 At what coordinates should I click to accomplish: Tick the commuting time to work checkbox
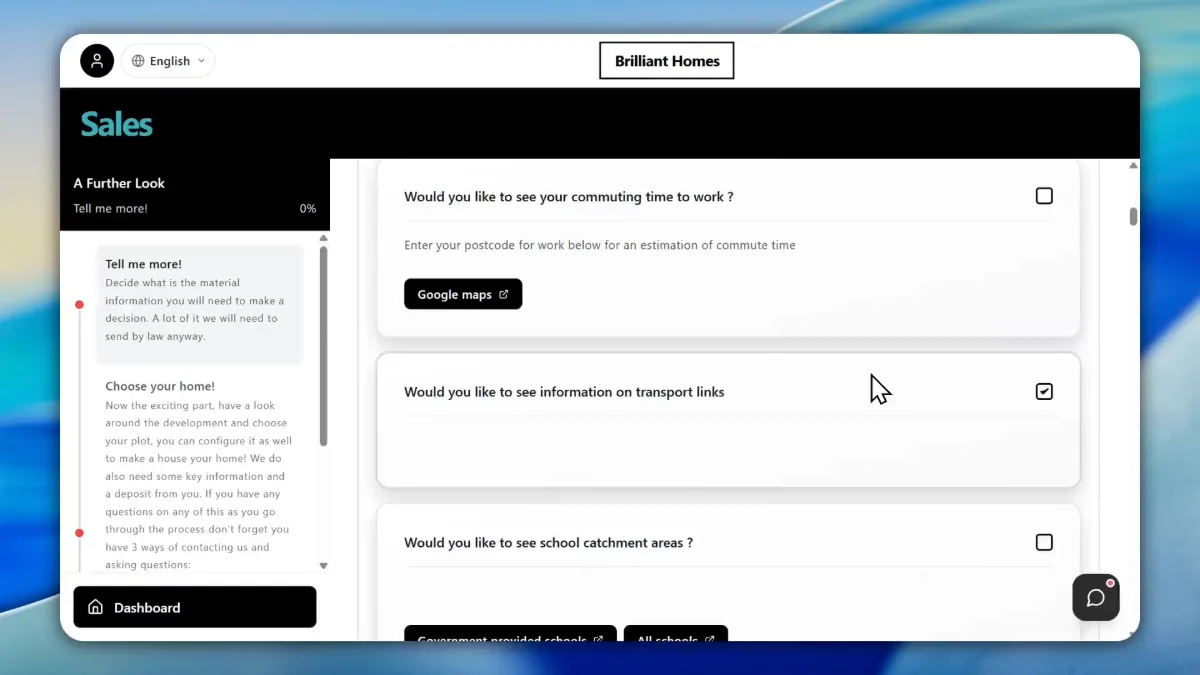1044,196
